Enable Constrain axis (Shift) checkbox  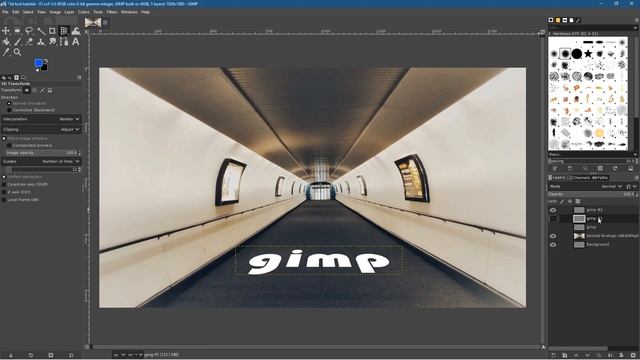(x=4, y=184)
